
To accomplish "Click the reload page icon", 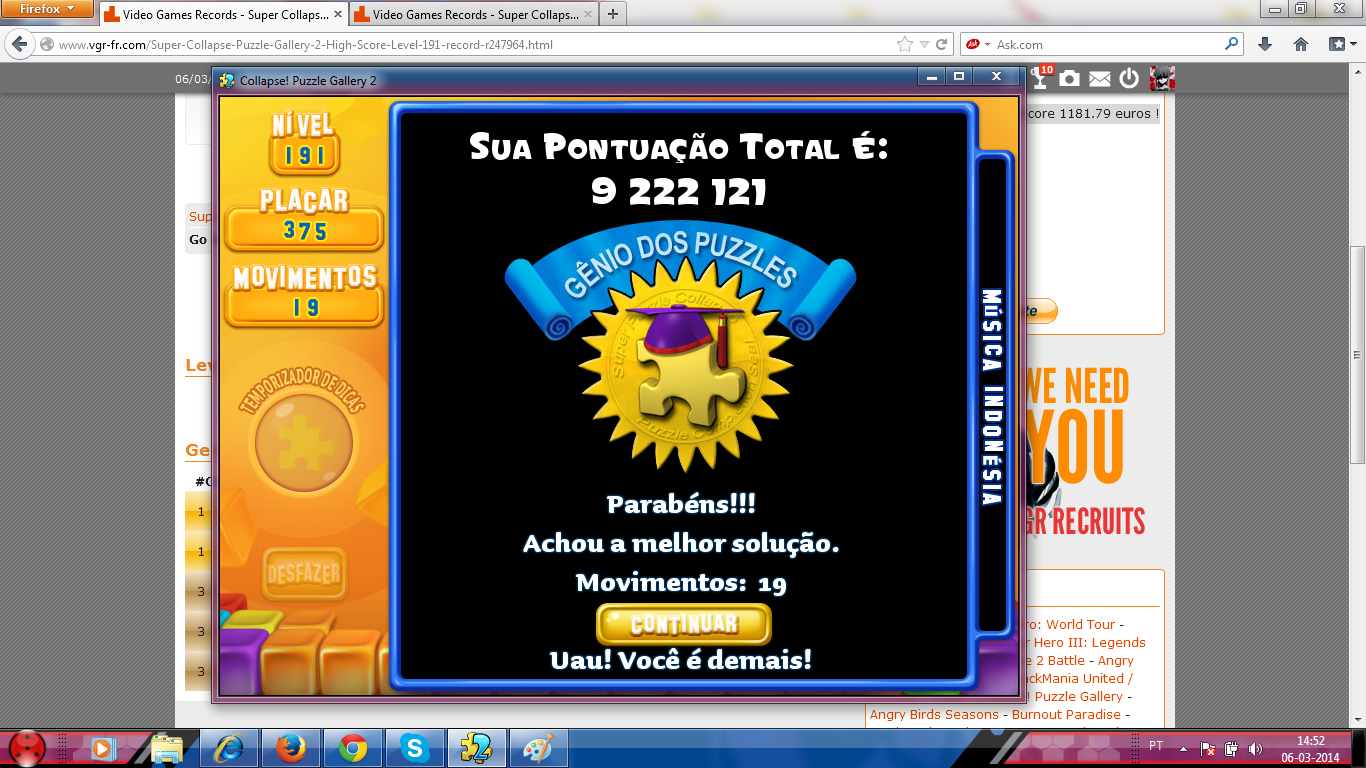I will pyautogui.click(x=941, y=44).
